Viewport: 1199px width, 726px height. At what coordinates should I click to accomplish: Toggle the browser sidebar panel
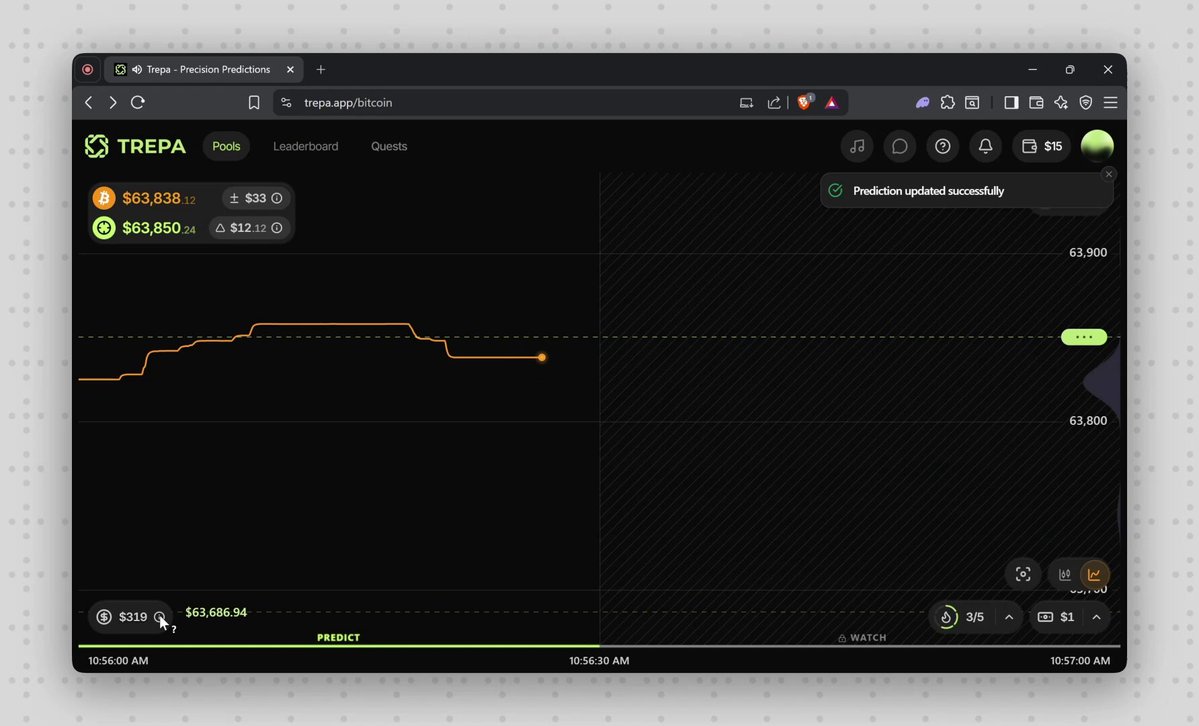1011,103
